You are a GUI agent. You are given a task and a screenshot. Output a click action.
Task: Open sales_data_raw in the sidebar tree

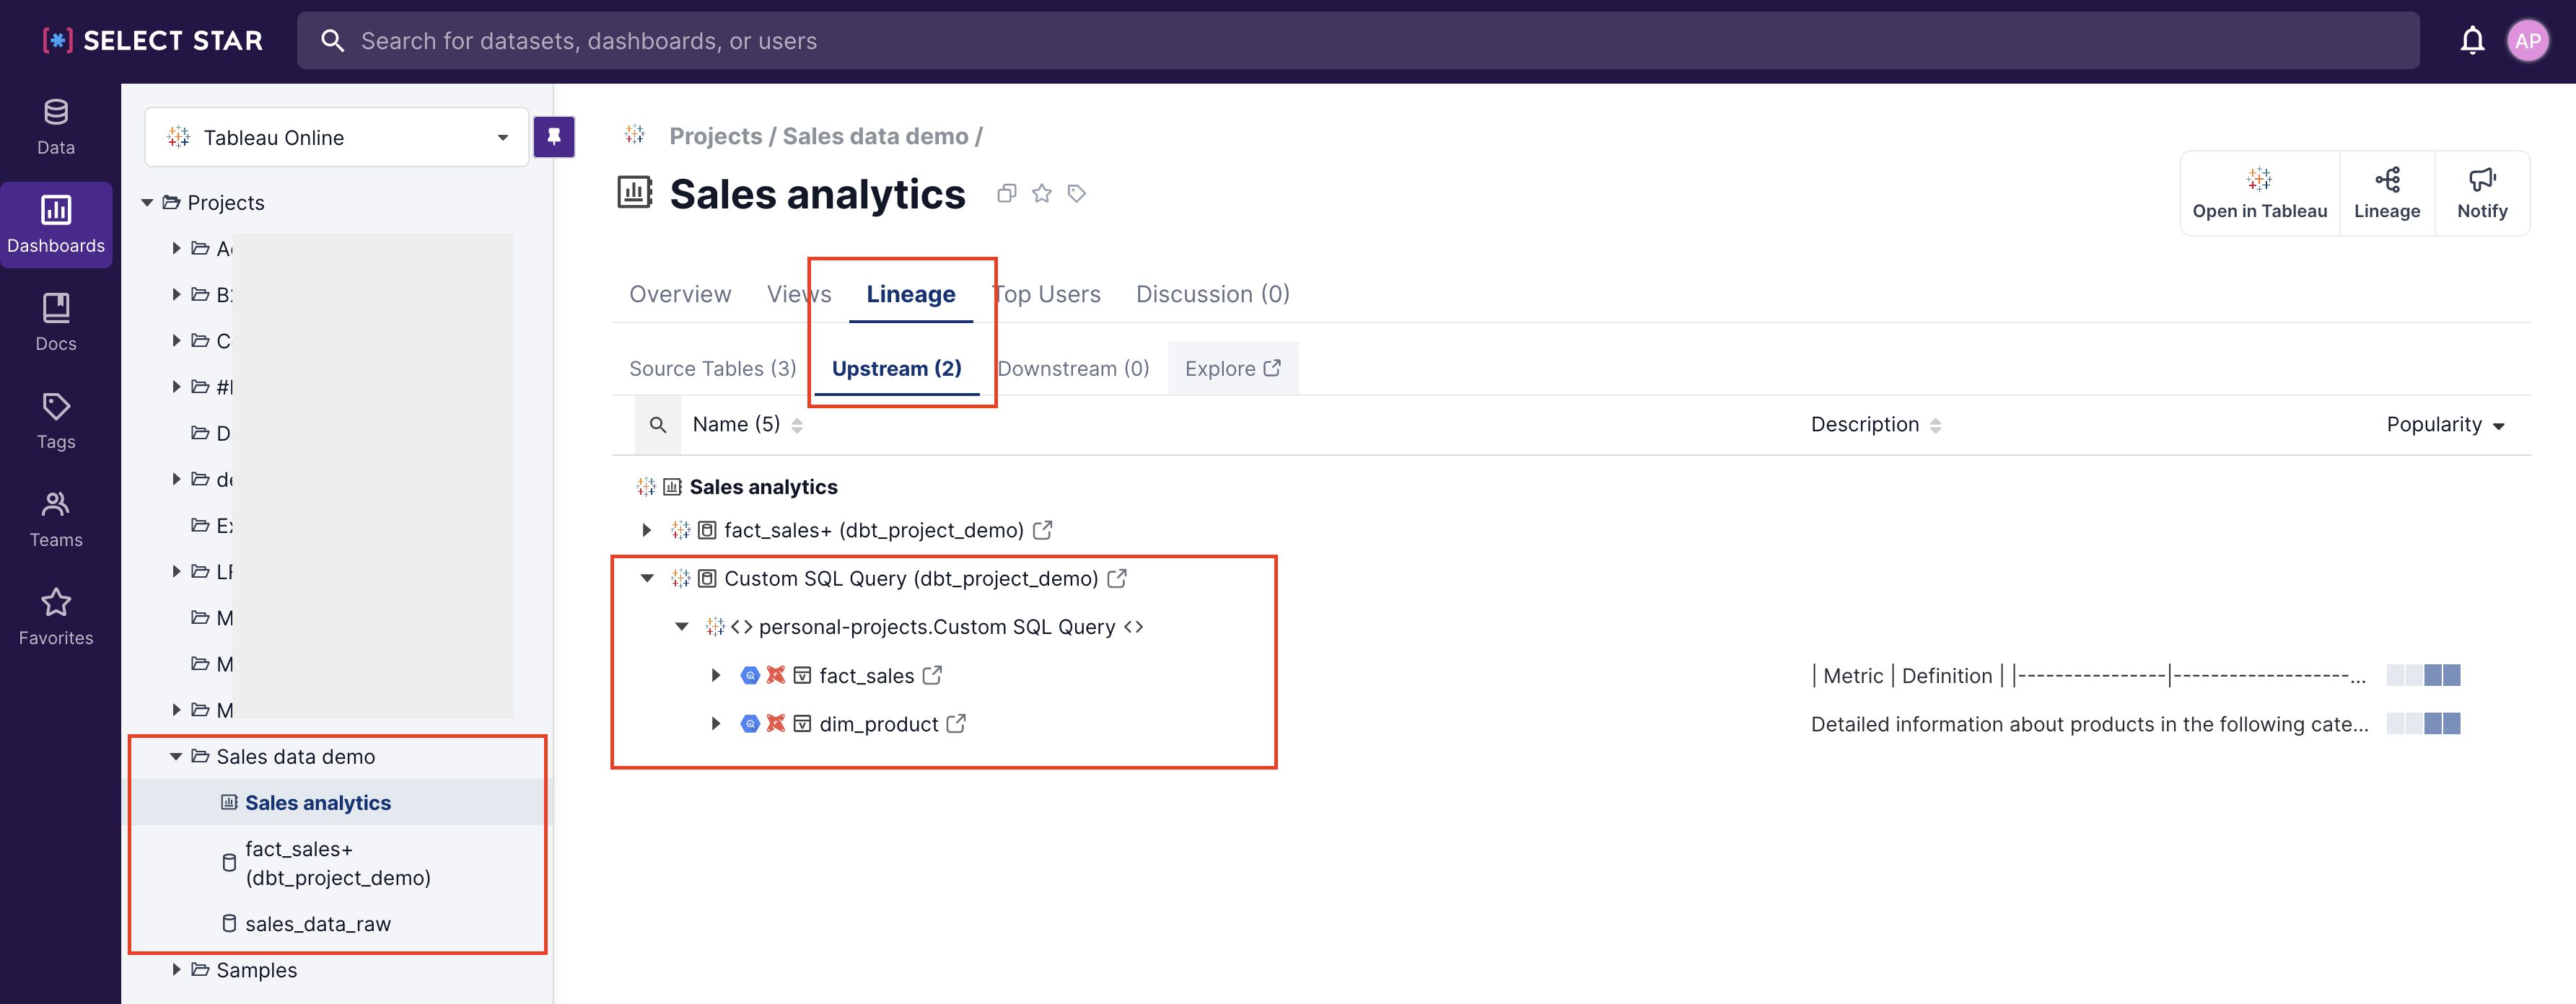pos(318,924)
